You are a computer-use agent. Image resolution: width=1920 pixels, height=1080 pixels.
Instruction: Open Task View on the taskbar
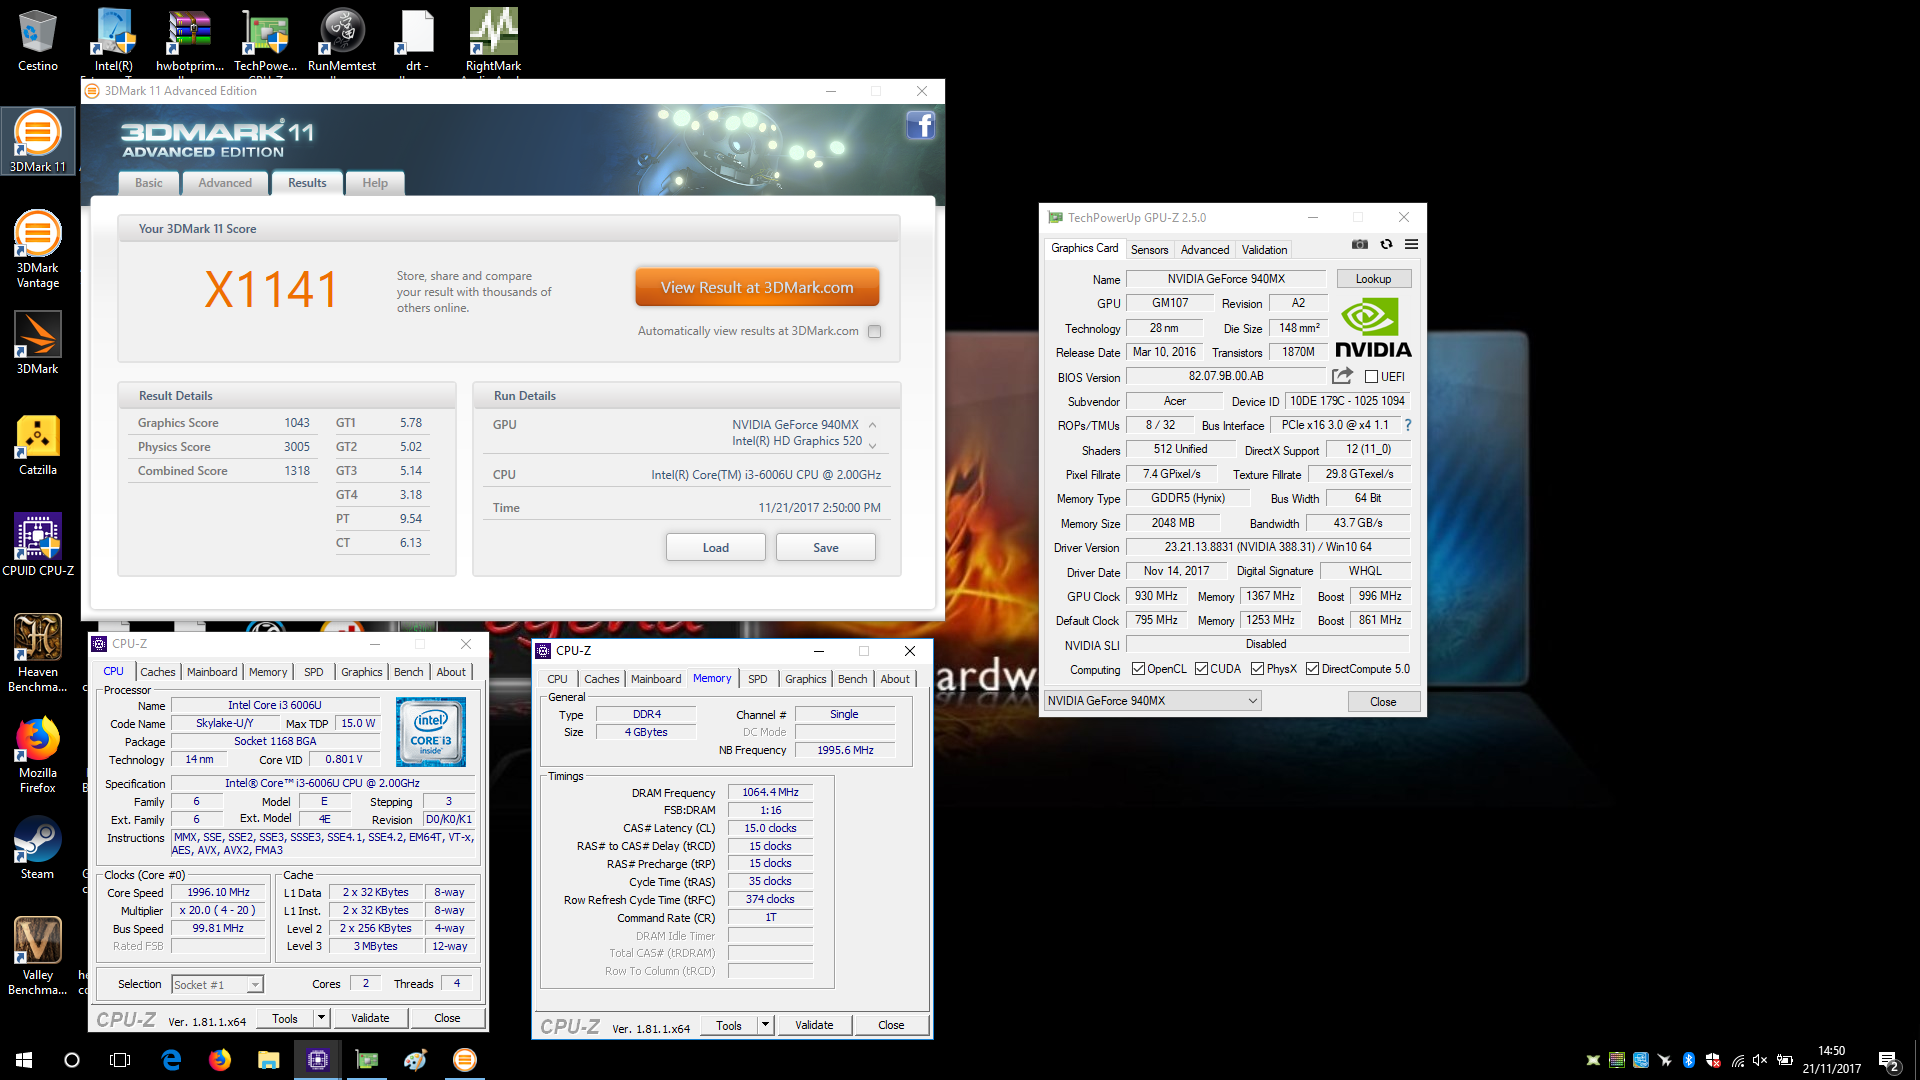120,1060
